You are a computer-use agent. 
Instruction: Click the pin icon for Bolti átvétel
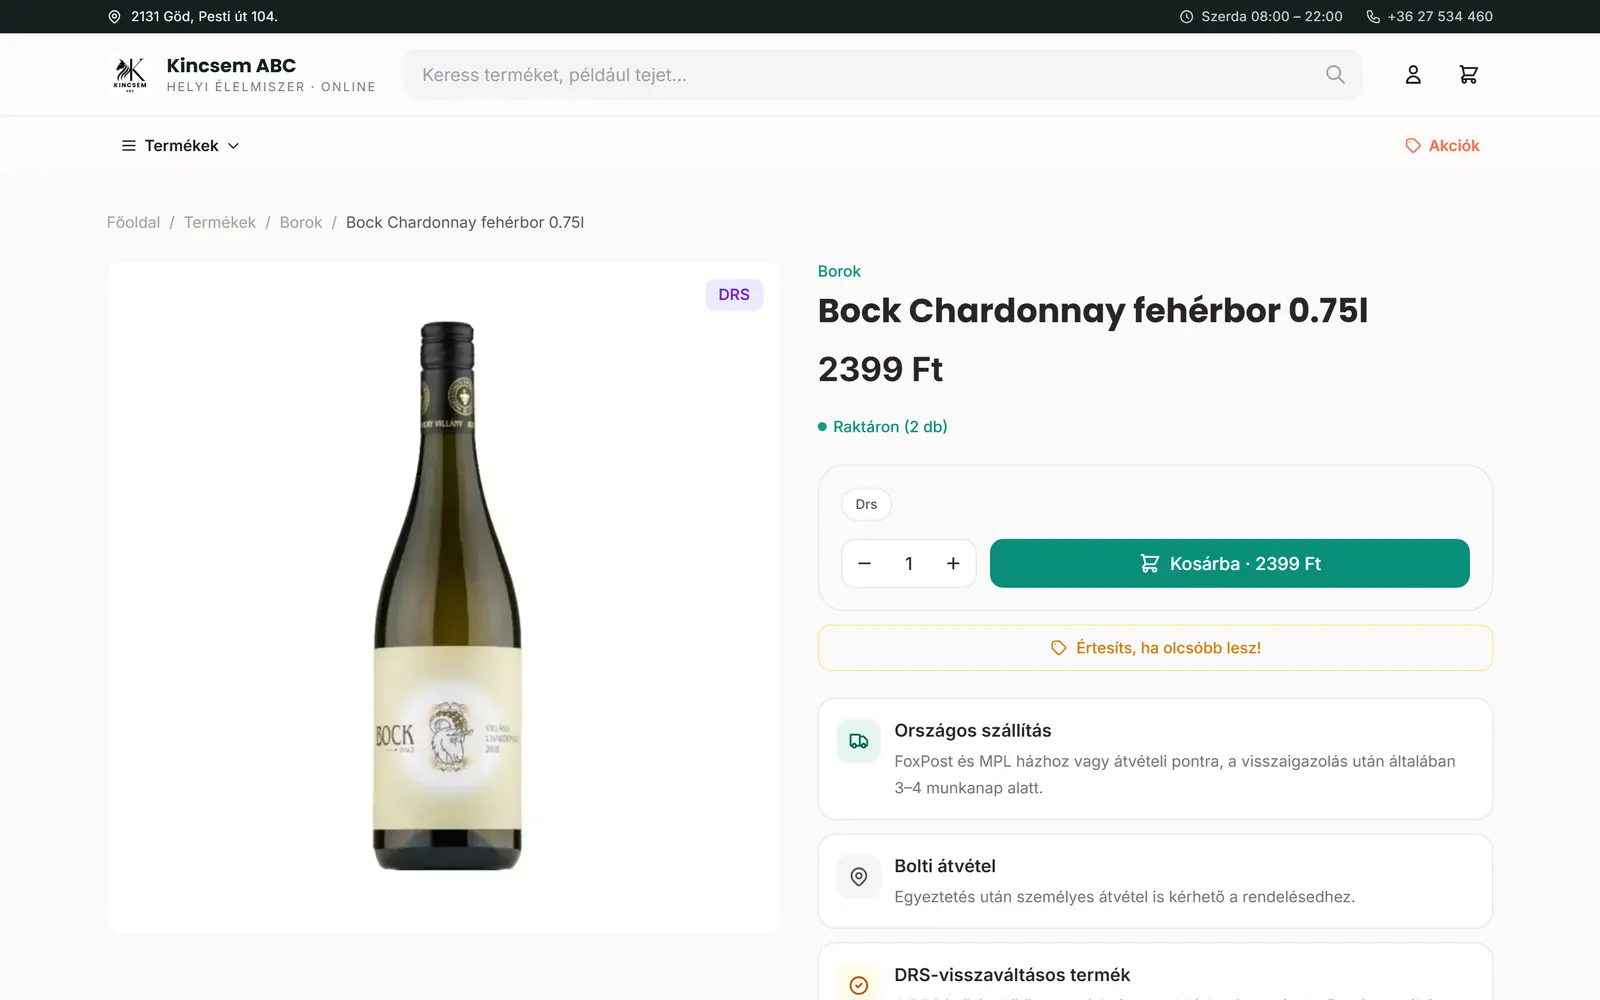coord(858,877)
